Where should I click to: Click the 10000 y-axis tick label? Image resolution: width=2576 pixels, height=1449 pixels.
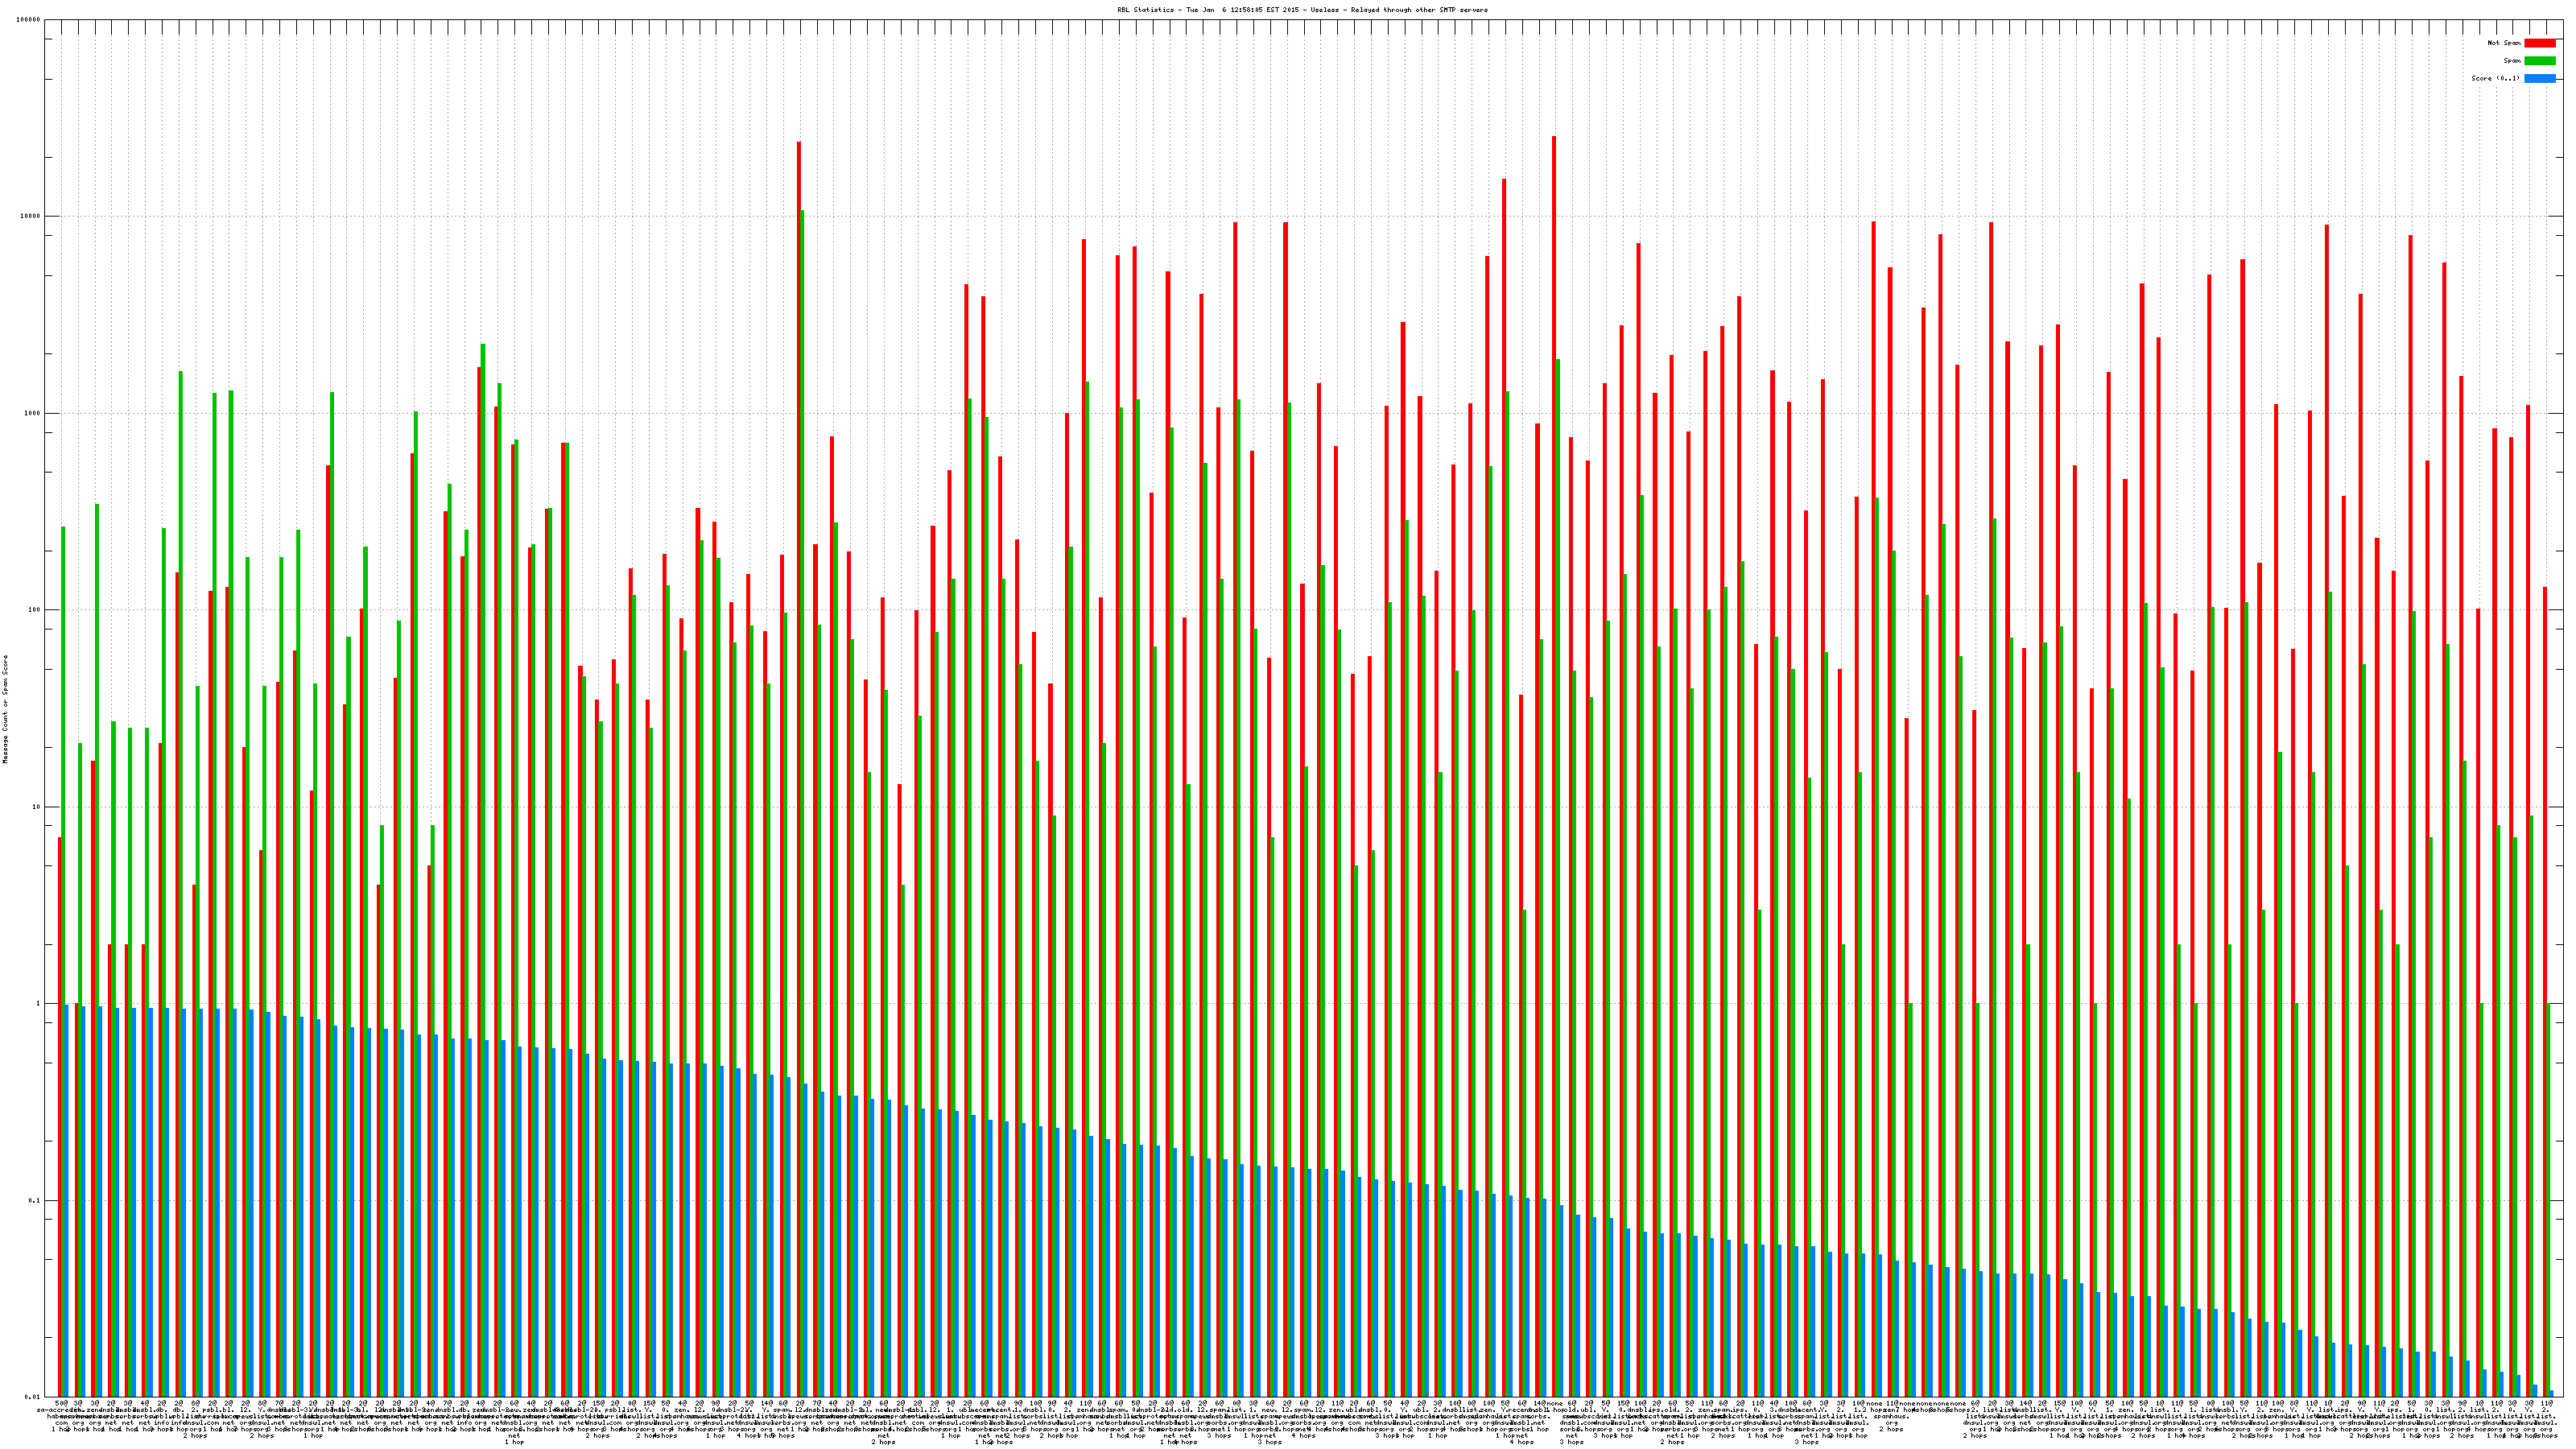(31, 217)
